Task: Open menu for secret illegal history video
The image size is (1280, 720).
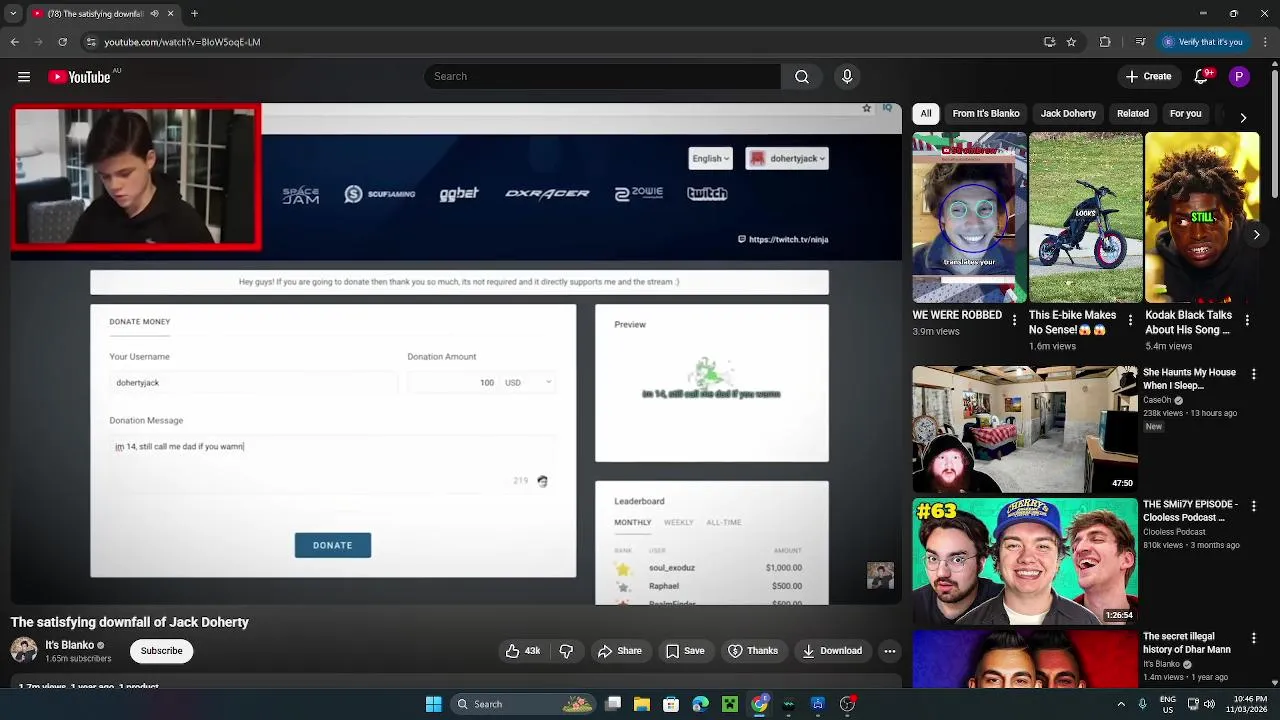Action: (1254, 638)
